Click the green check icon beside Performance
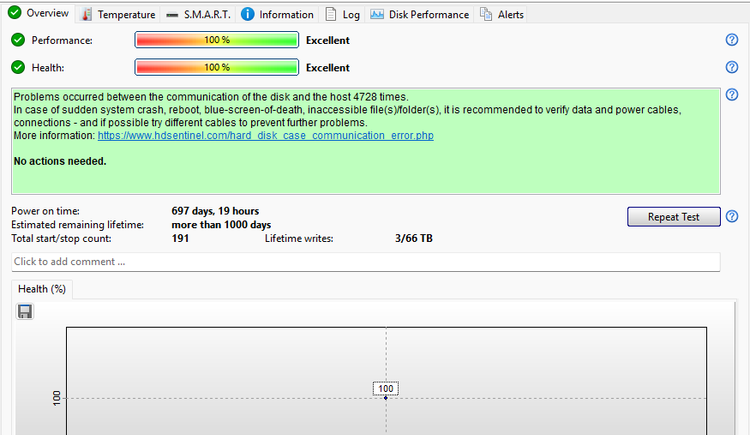This screenshot has width=750, height=435. pos(18,40)
